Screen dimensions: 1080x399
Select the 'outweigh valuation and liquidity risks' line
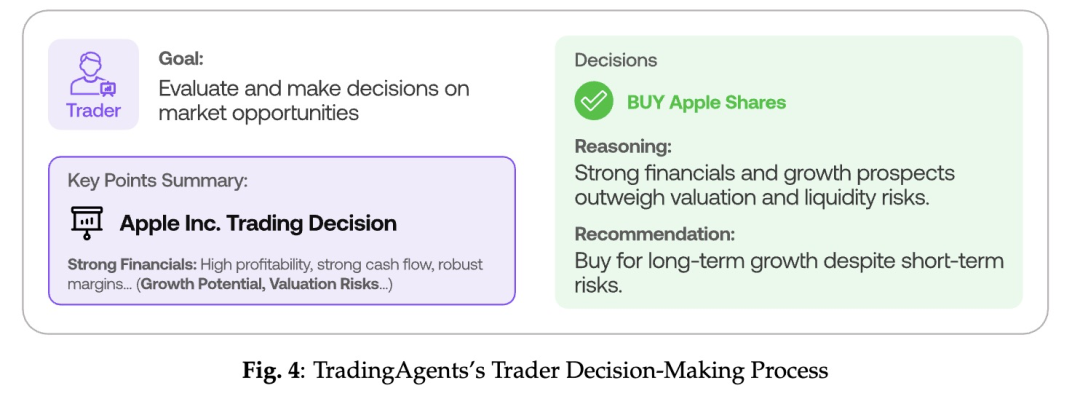pos(753,197)
